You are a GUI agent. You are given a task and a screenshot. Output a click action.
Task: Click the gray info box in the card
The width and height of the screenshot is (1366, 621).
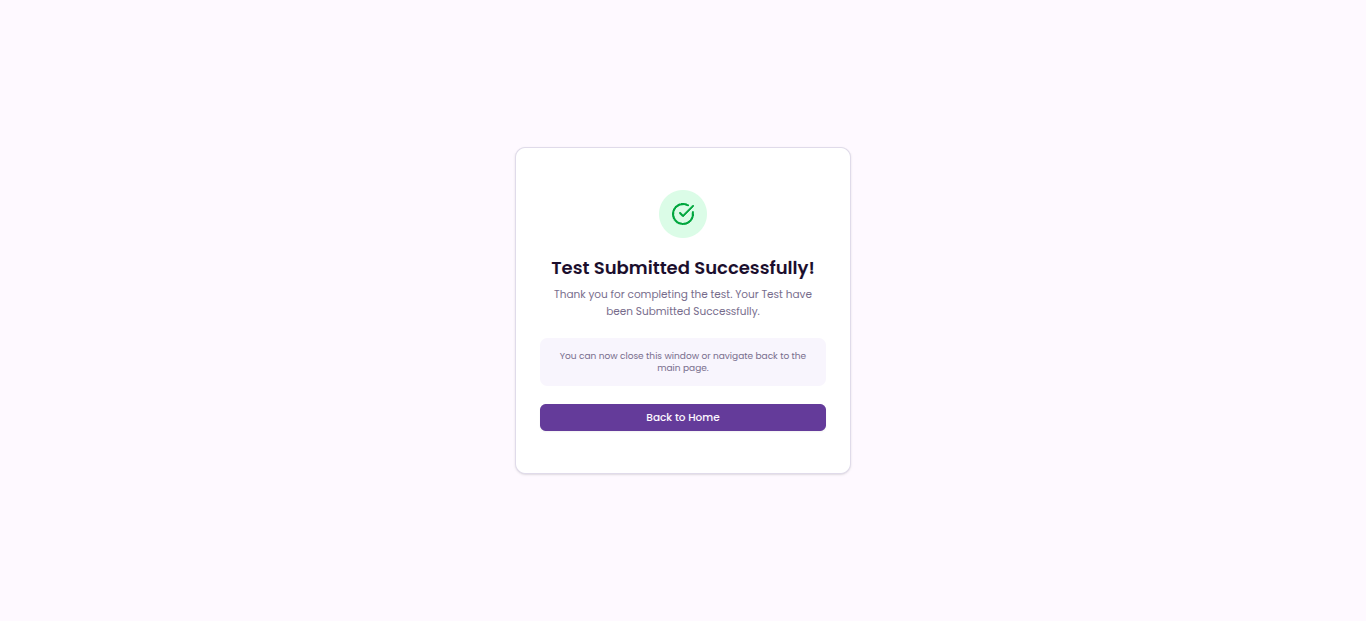pos(683,361)
